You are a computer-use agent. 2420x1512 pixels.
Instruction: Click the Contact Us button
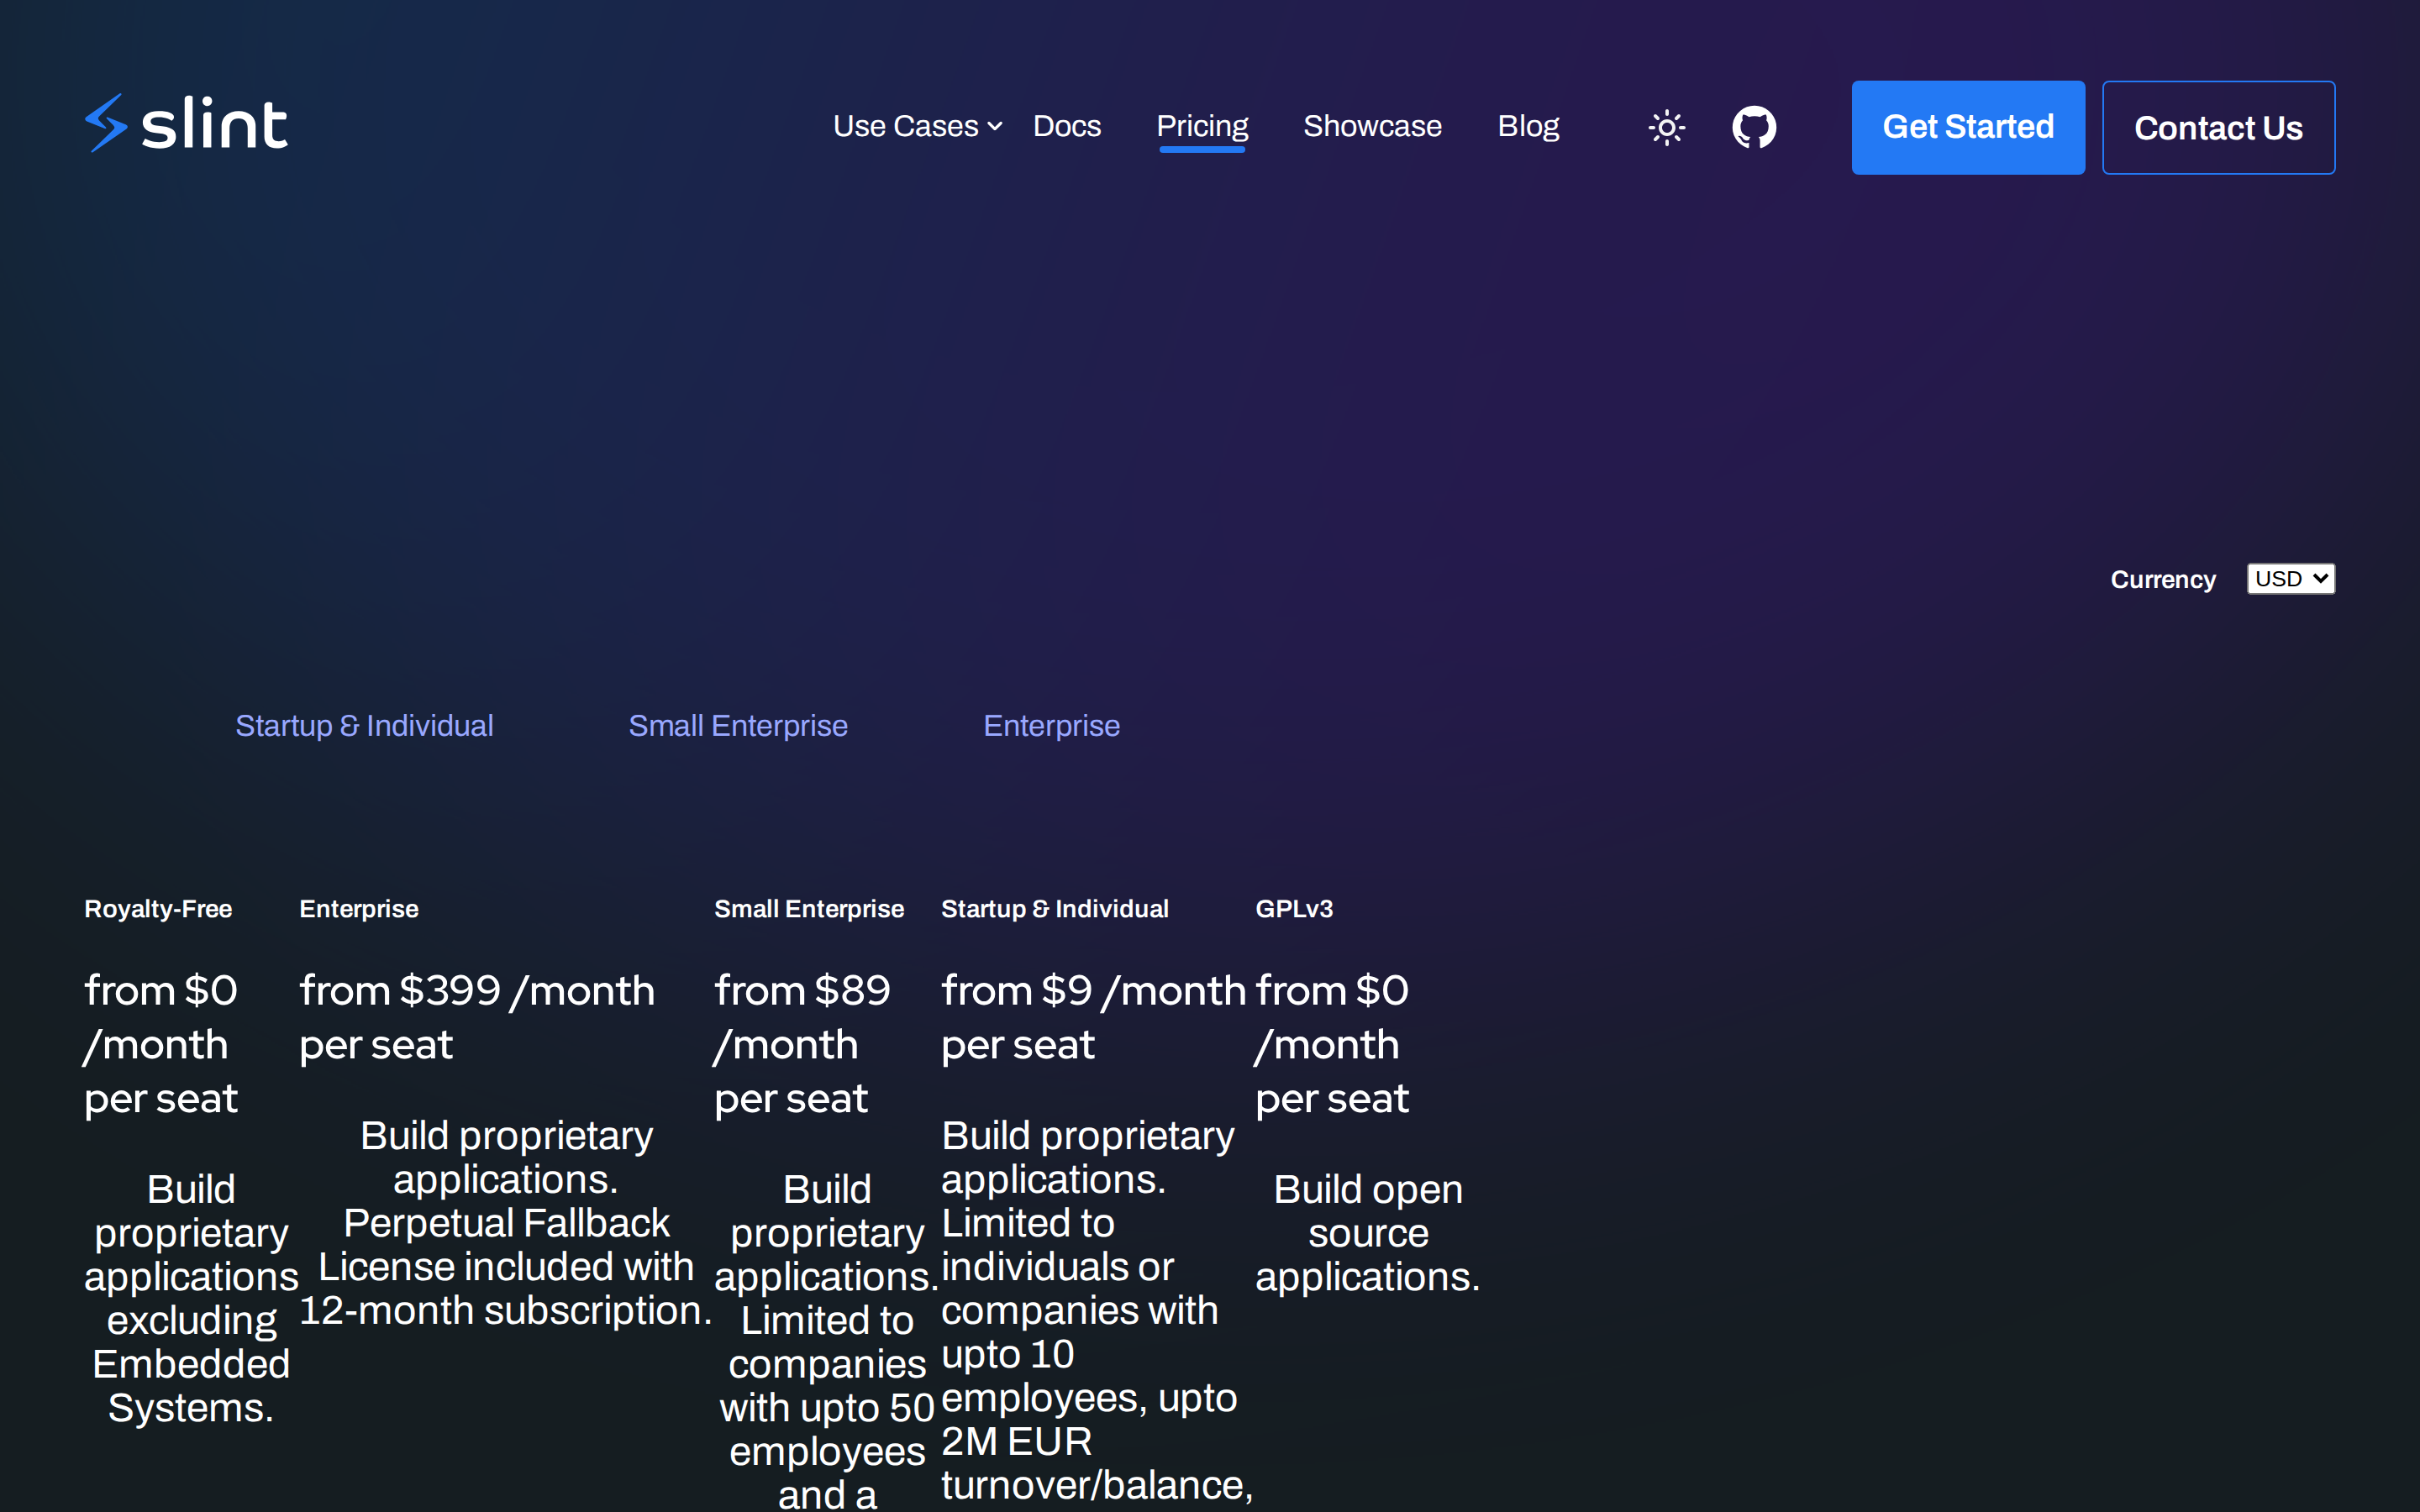tap(2218, 127)
